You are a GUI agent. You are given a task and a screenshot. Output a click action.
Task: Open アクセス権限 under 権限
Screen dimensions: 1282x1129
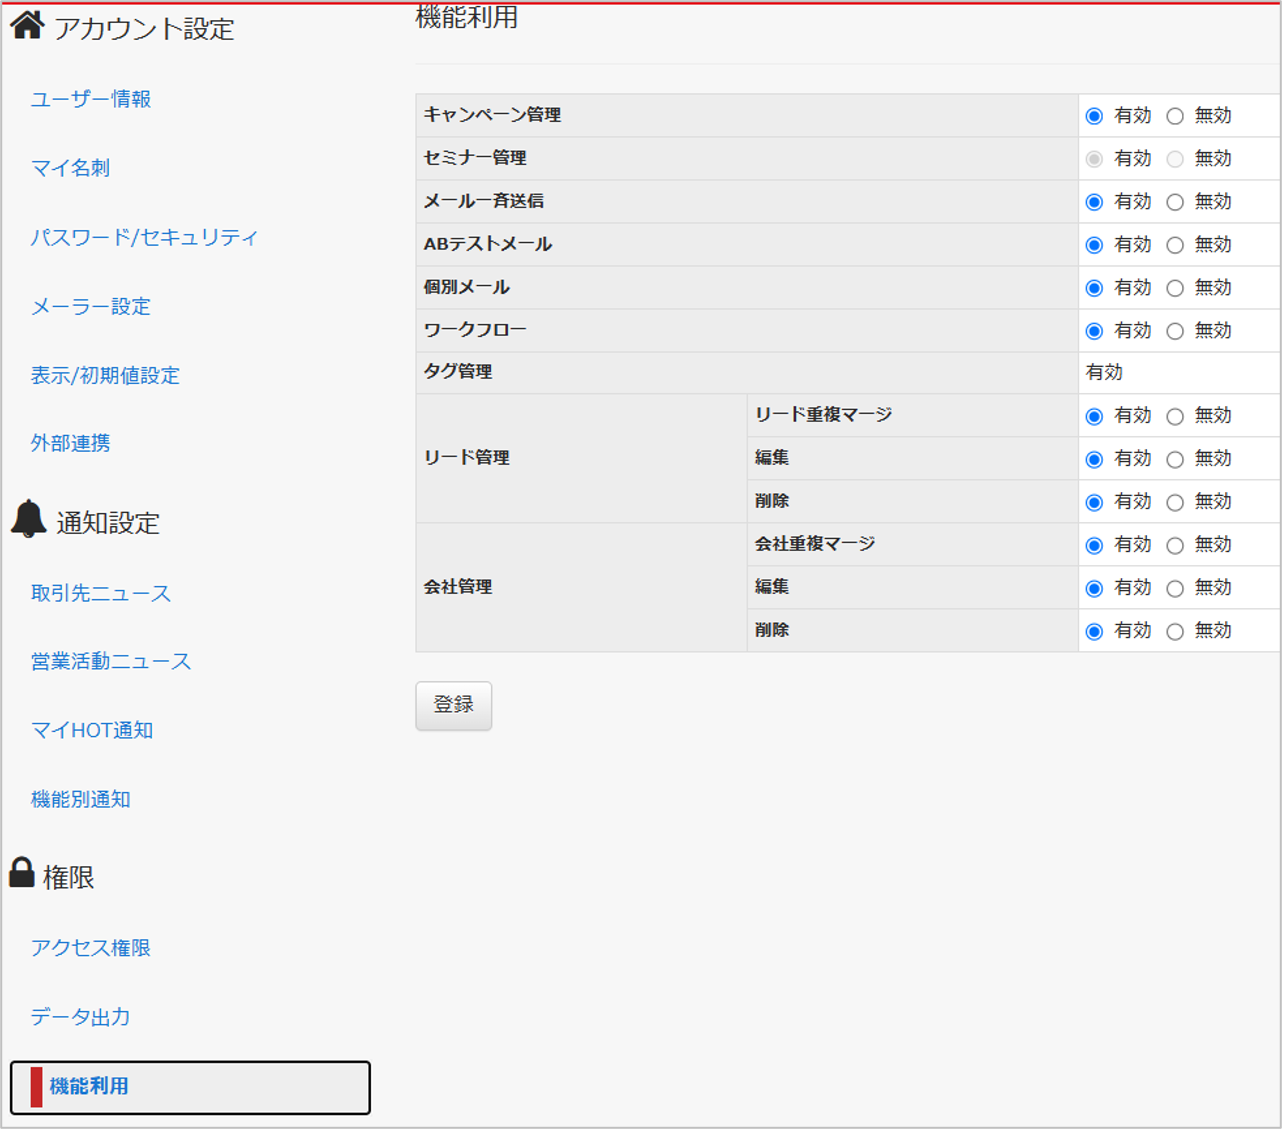point(91,948)
